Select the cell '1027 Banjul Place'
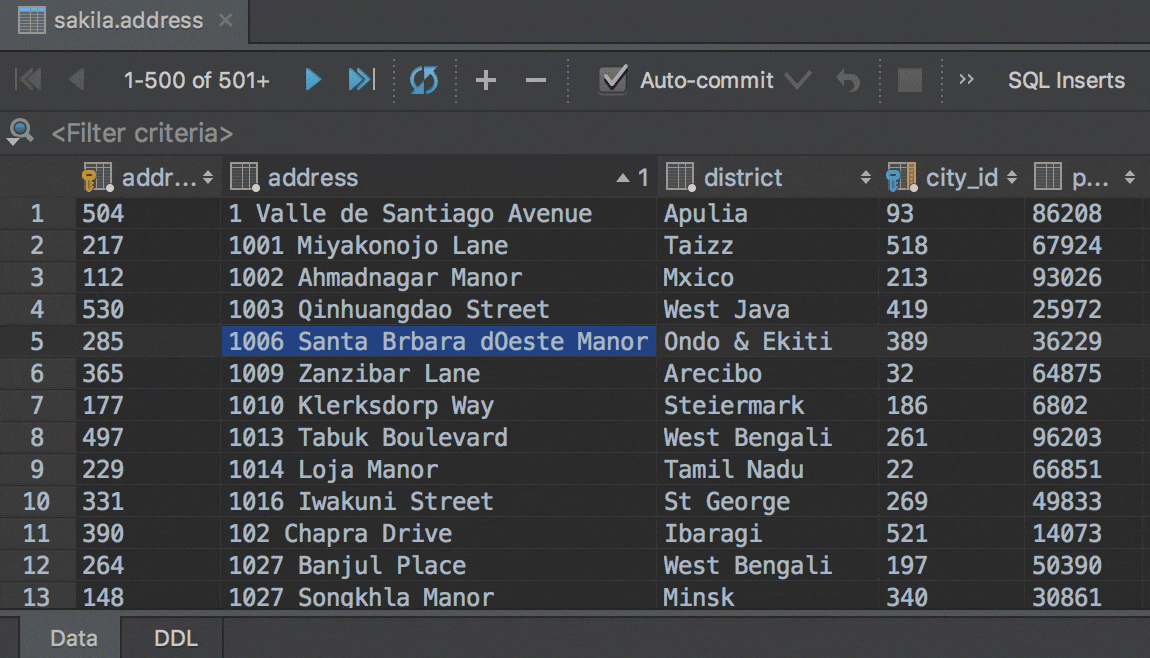Viewport: 1150px width, 658px height. tap(439, 566)
